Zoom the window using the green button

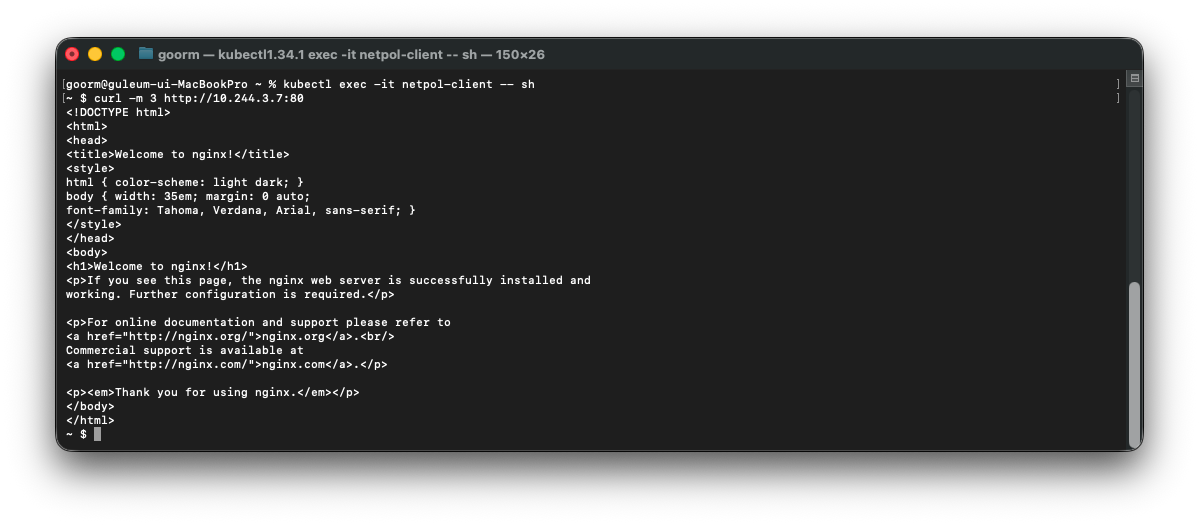coord(118,54)
